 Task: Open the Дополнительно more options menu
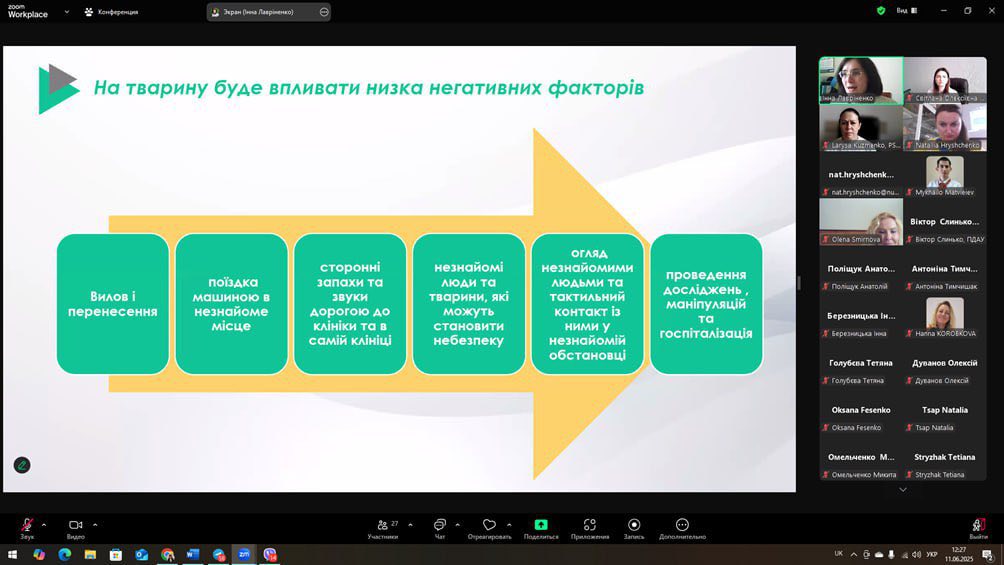[682, 528]
